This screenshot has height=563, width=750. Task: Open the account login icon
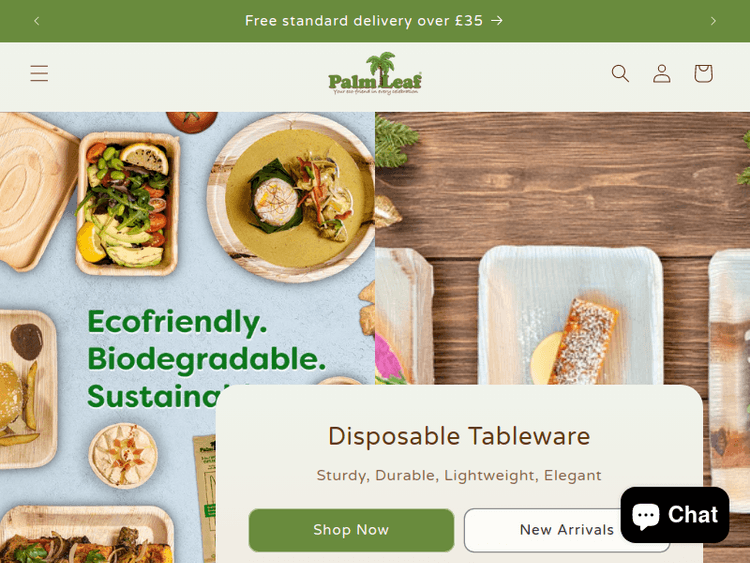click(662, 73)
